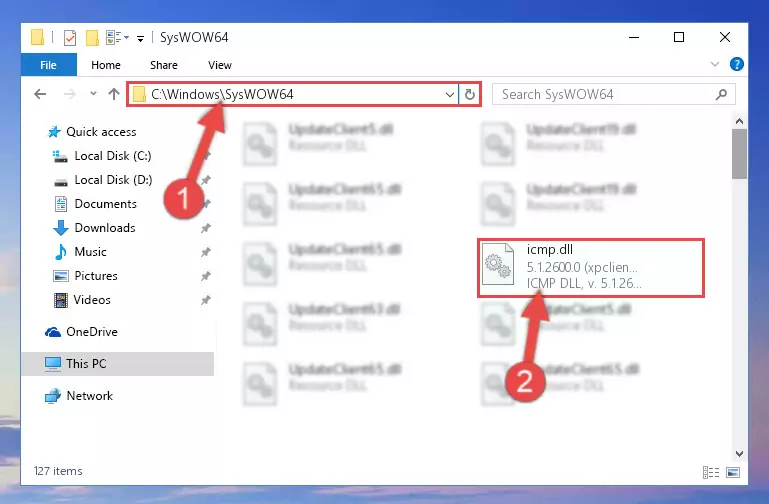Go back with the Back arrow
Screen dimensions: 769x504
tap(40, 94)
